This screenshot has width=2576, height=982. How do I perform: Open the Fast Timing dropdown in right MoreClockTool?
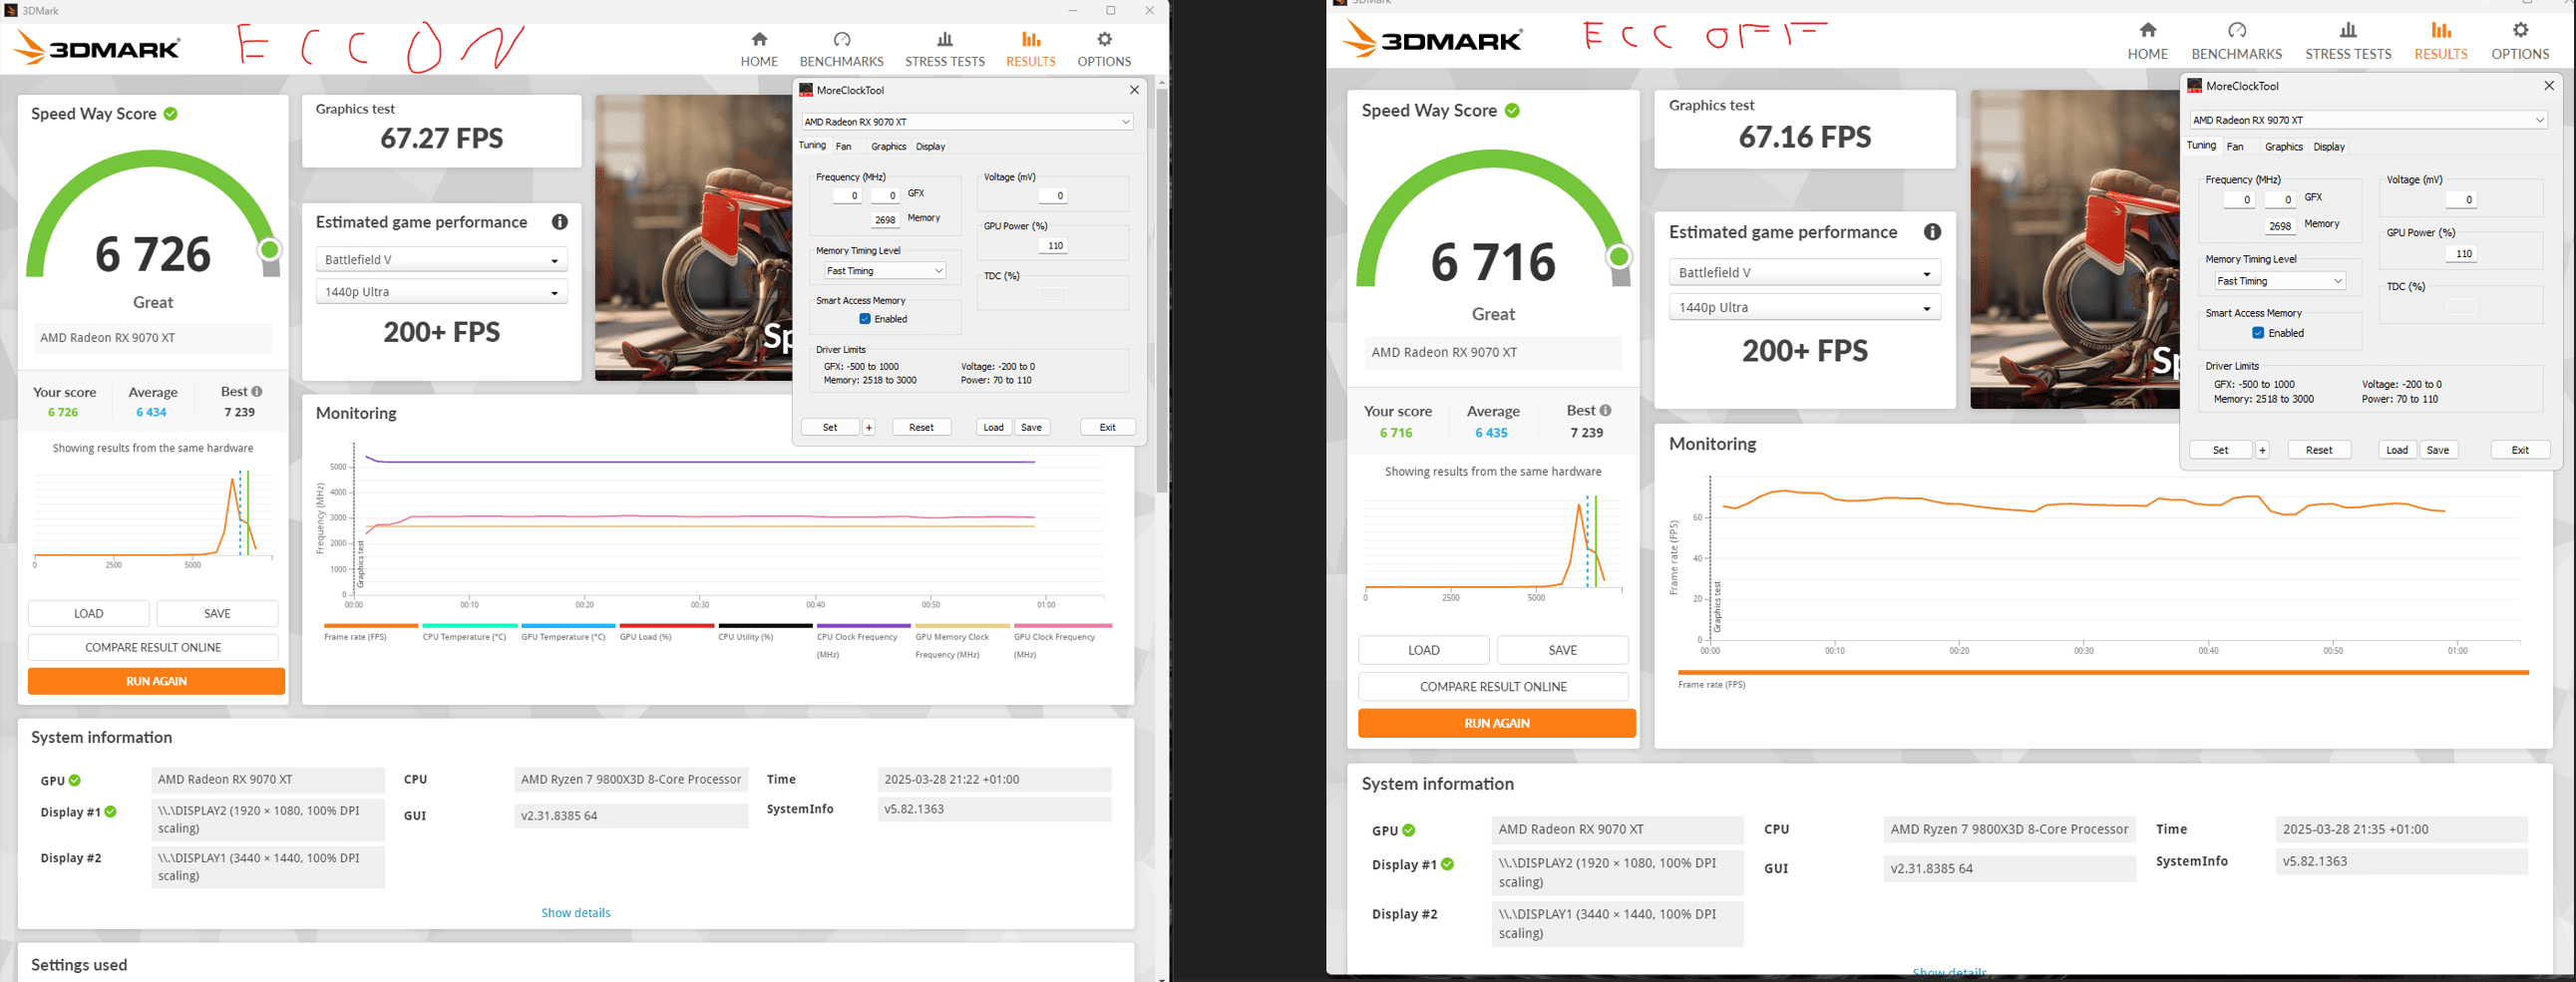tap(2280, 281)
